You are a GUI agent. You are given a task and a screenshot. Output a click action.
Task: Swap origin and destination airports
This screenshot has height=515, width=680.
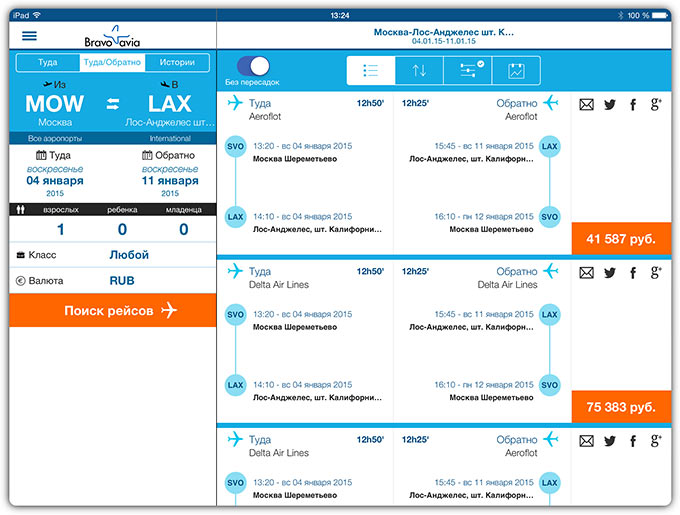[x=113, y=104]
